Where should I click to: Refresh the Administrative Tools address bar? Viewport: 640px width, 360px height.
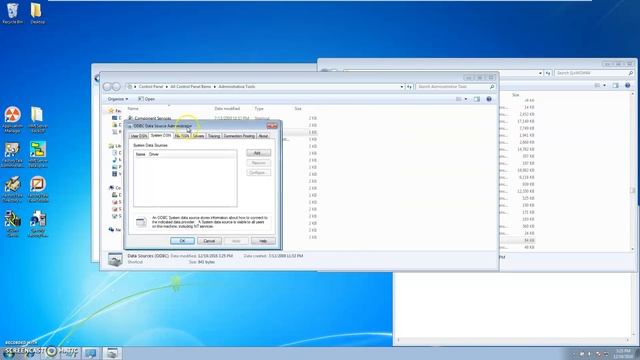(x=409, y=87)
